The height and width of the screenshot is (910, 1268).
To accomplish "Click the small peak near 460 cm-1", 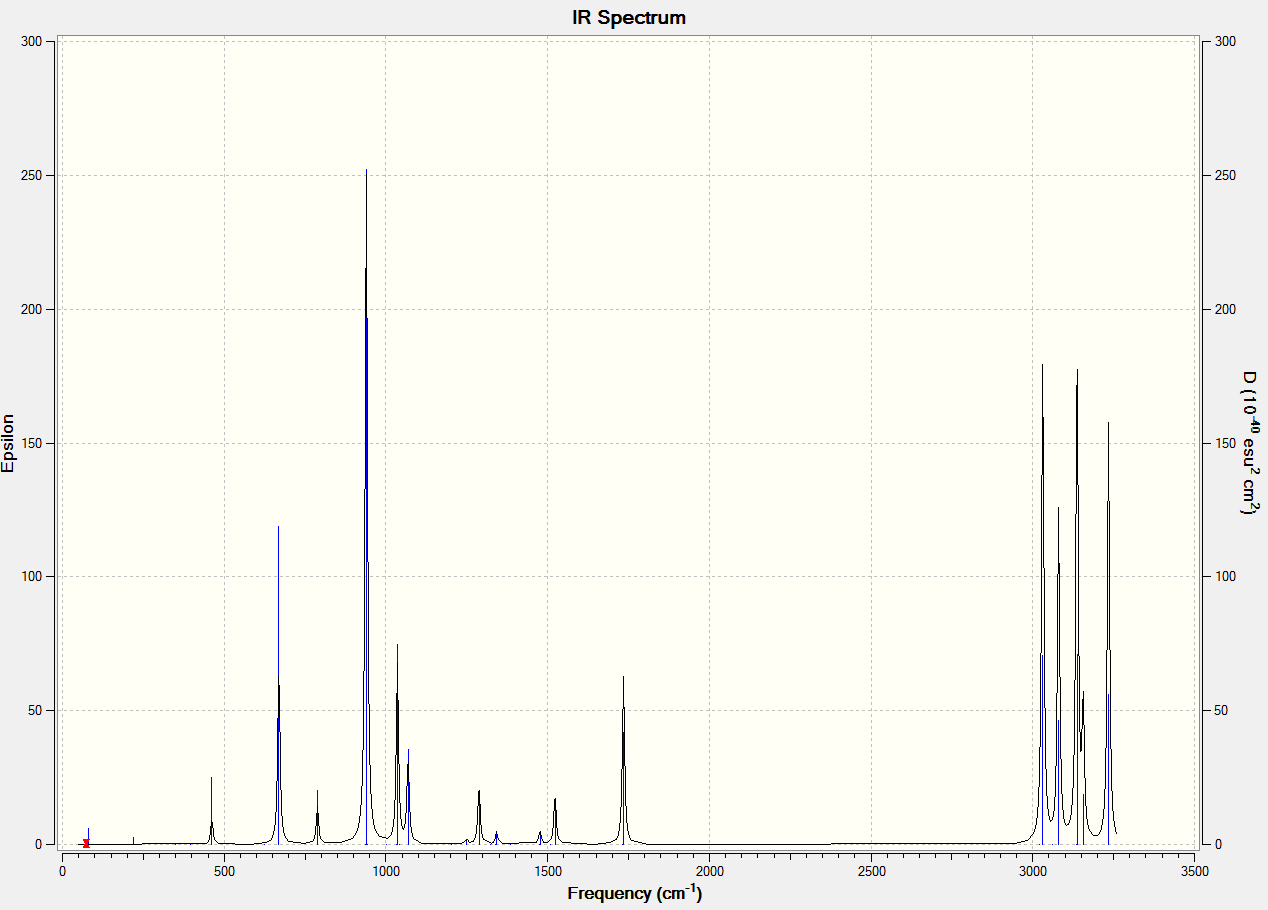I will [x=211, y=810].
